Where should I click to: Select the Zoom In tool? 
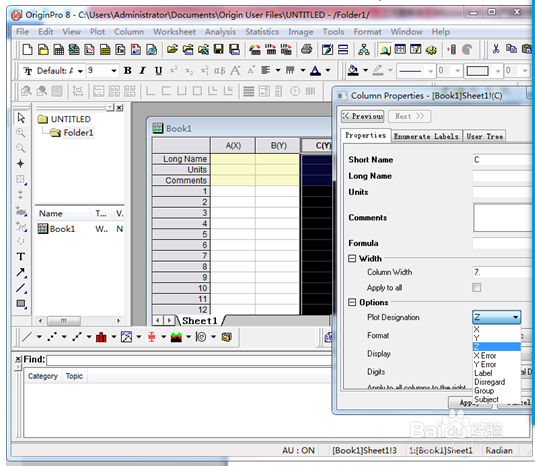click(21, 133)
